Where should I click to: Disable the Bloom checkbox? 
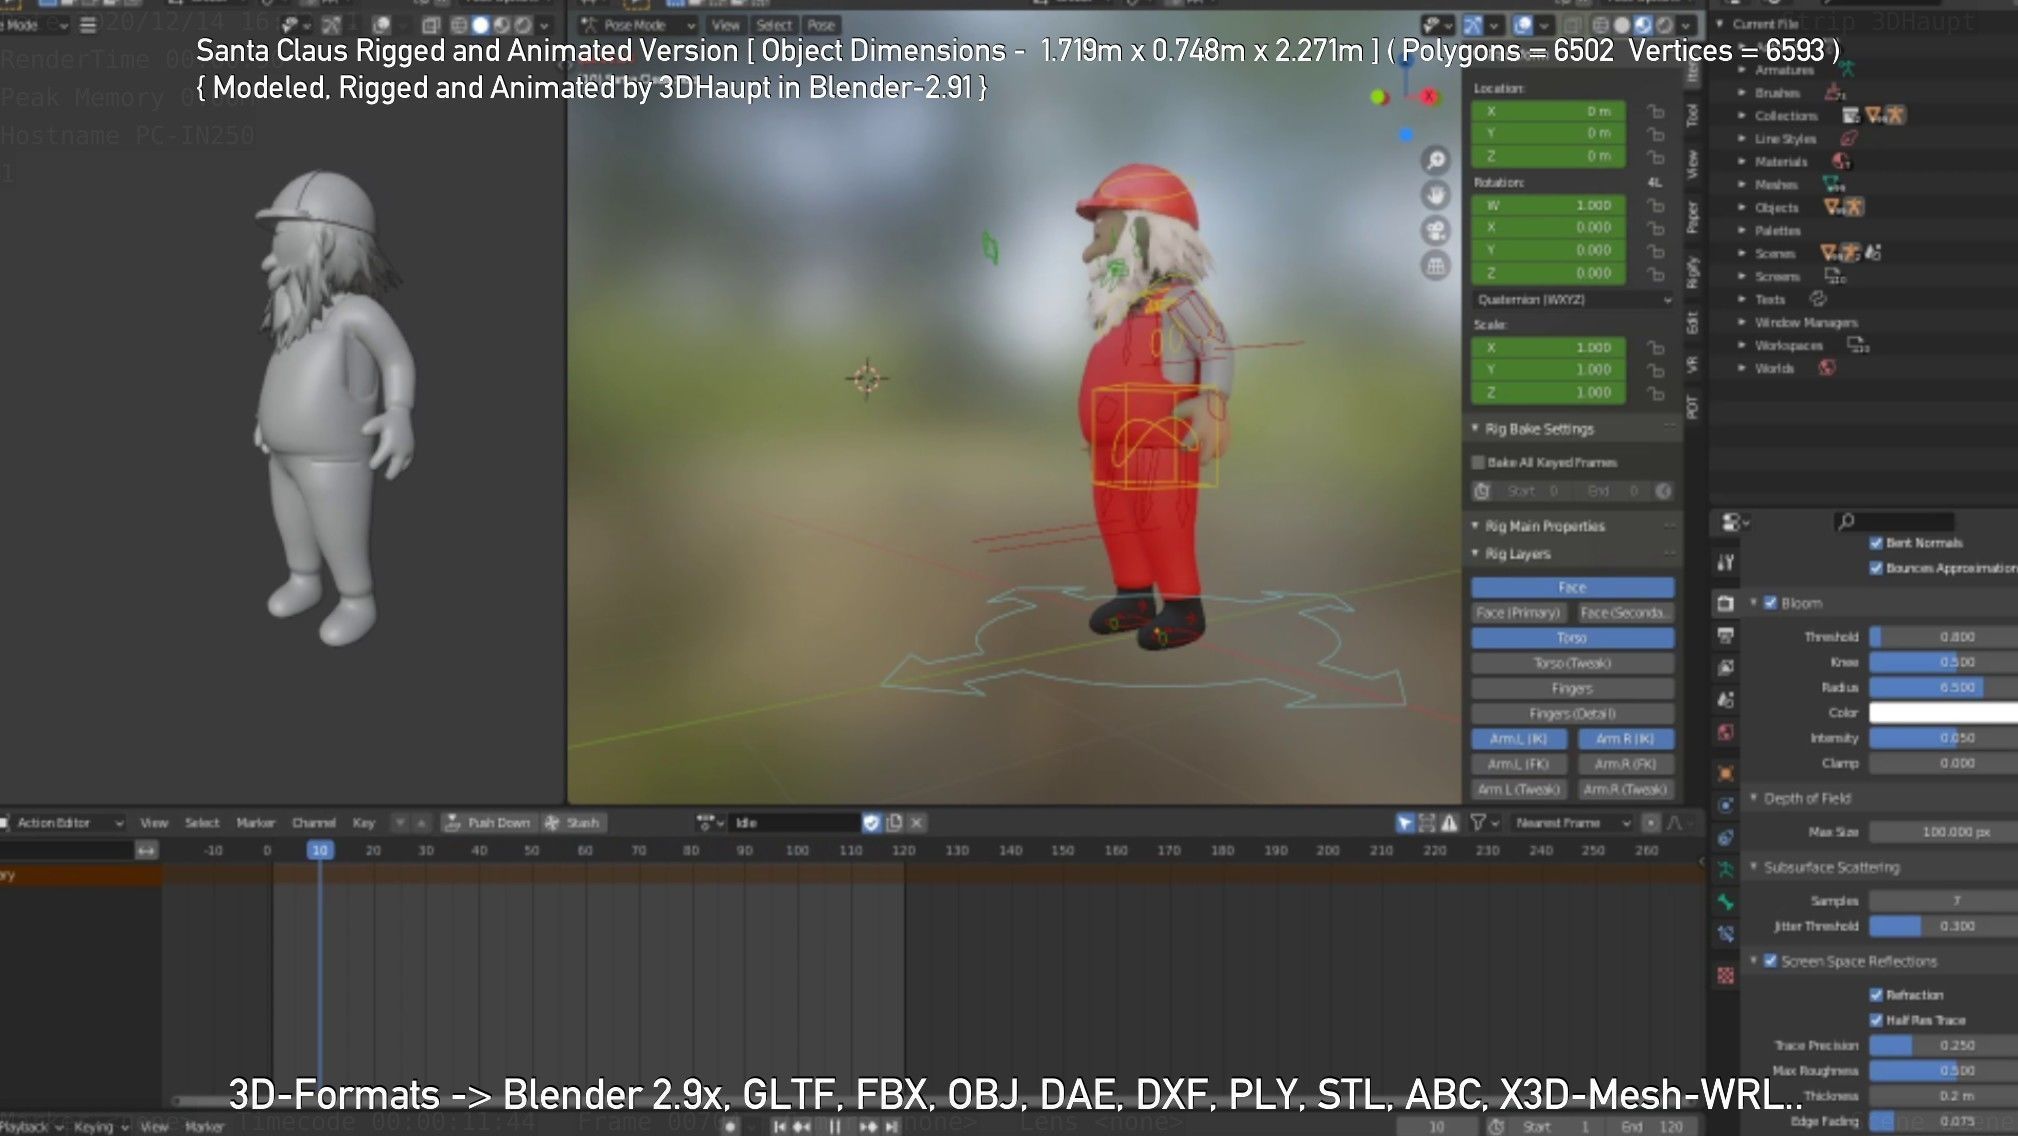pos(1770,603)
